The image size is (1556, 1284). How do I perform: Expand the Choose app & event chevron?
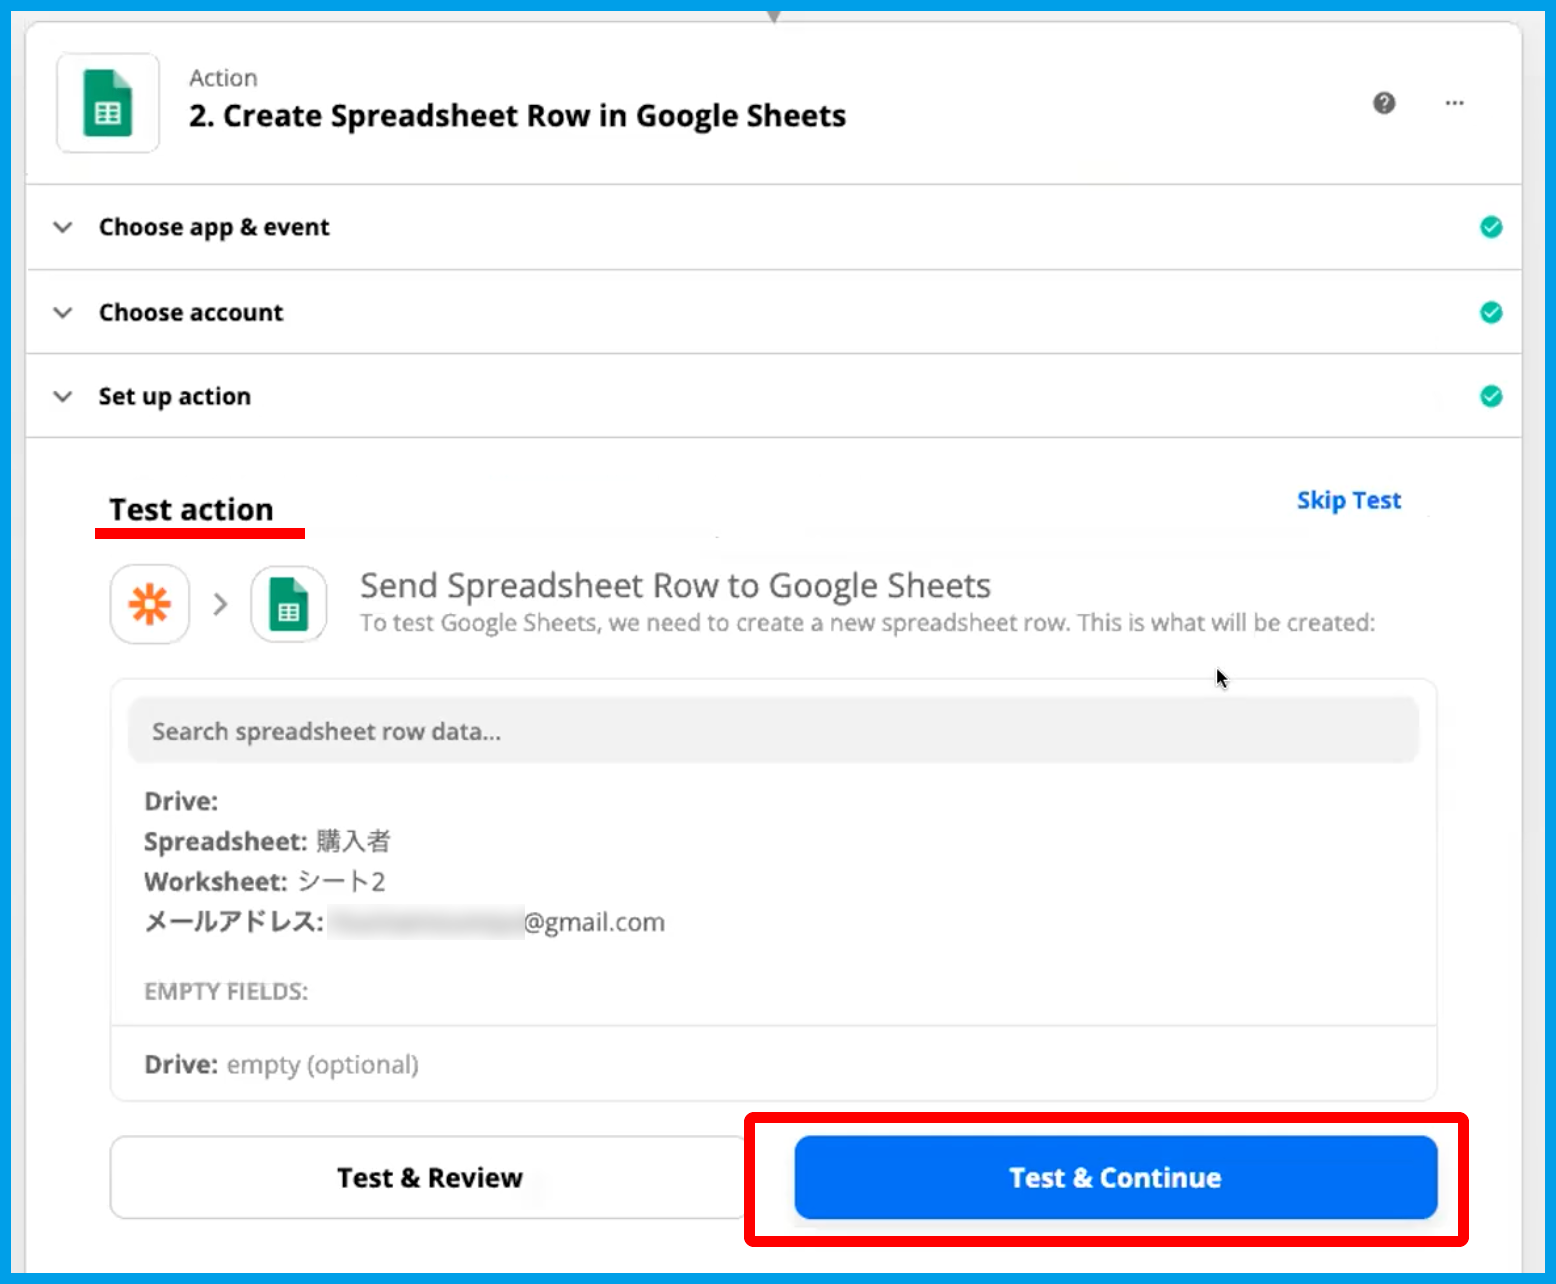(63, 227)
